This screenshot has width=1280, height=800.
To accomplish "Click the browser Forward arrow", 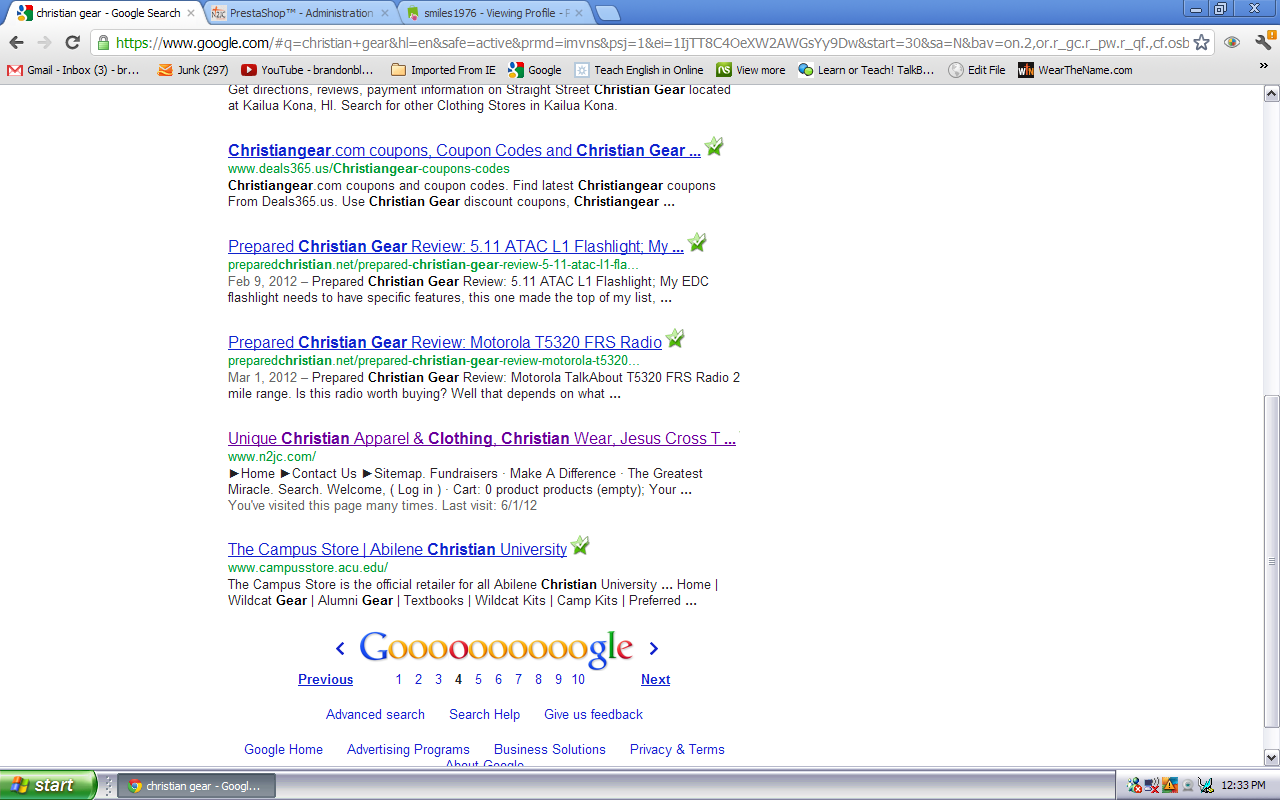I will (x=44, y=43).
